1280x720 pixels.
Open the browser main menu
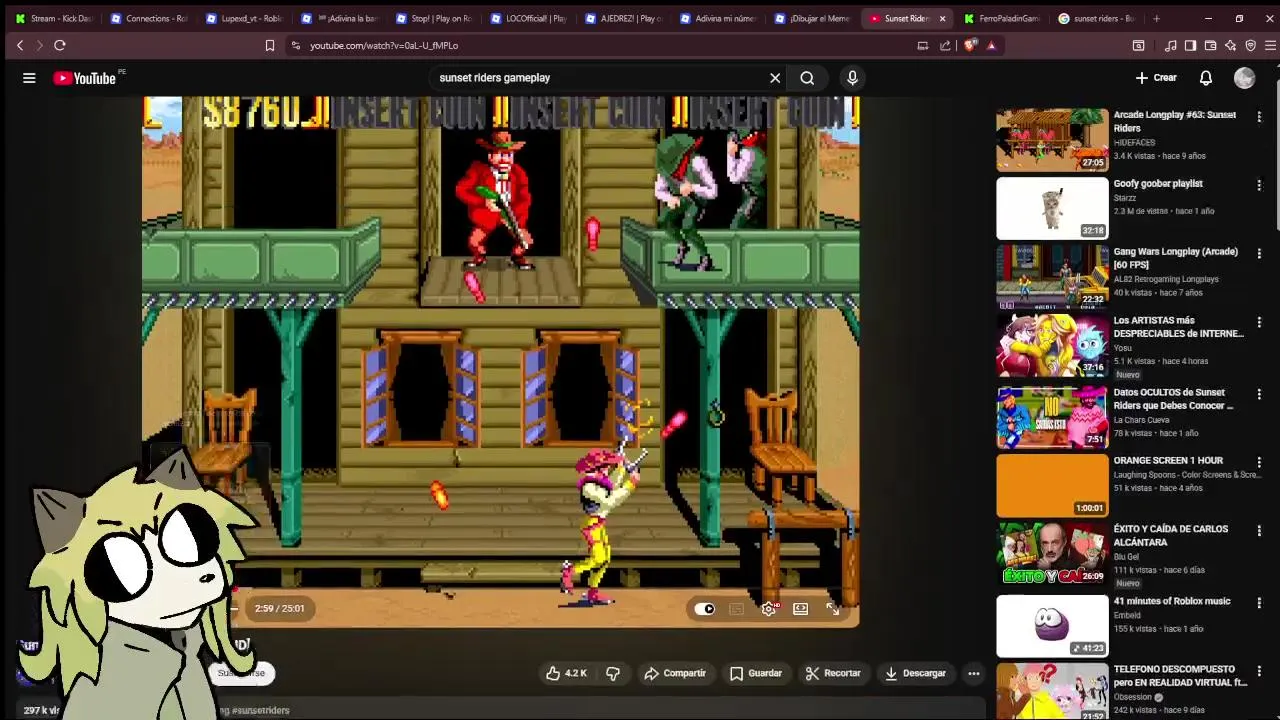click(x=1270, y=45)
